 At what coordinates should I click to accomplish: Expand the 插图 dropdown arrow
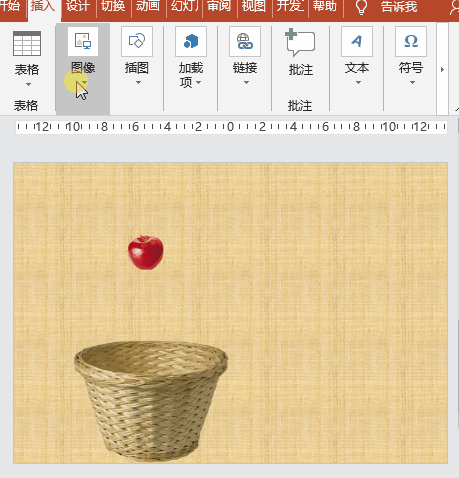(138, 82)
